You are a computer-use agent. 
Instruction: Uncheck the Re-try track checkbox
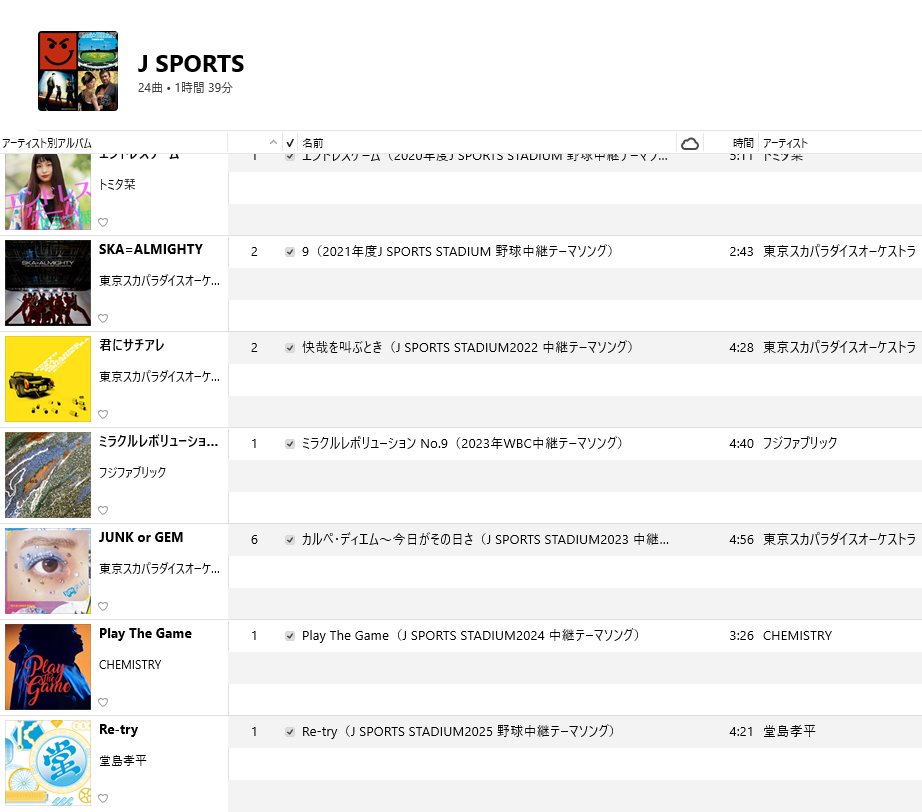tap(290, 731)
